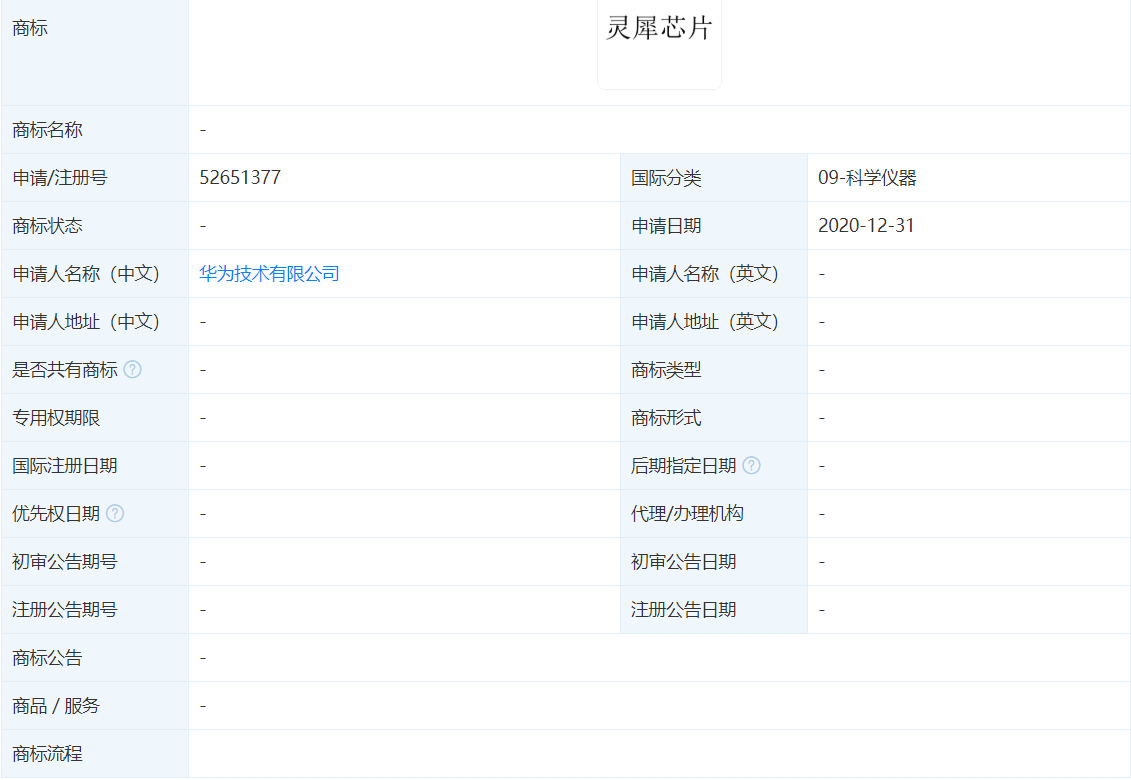This screenshot has height=780, width=1131.
Task: Click the 申请人名称（英文） label
Action: [705, 273]
